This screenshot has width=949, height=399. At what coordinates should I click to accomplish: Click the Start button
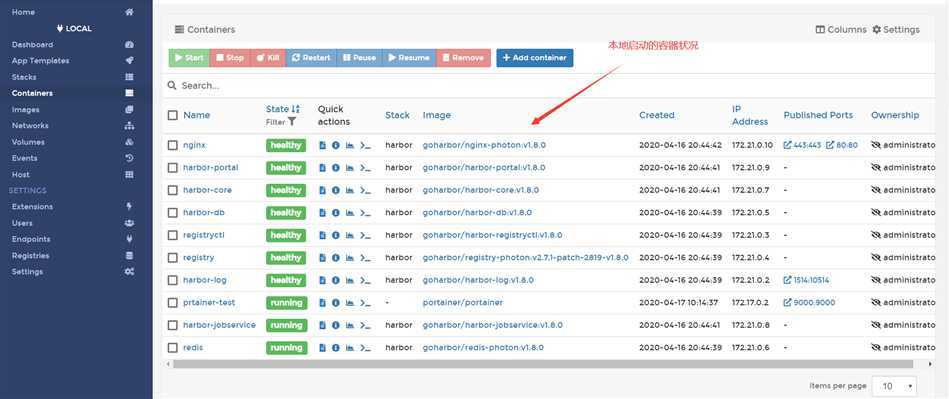click(x=189, y=58)
